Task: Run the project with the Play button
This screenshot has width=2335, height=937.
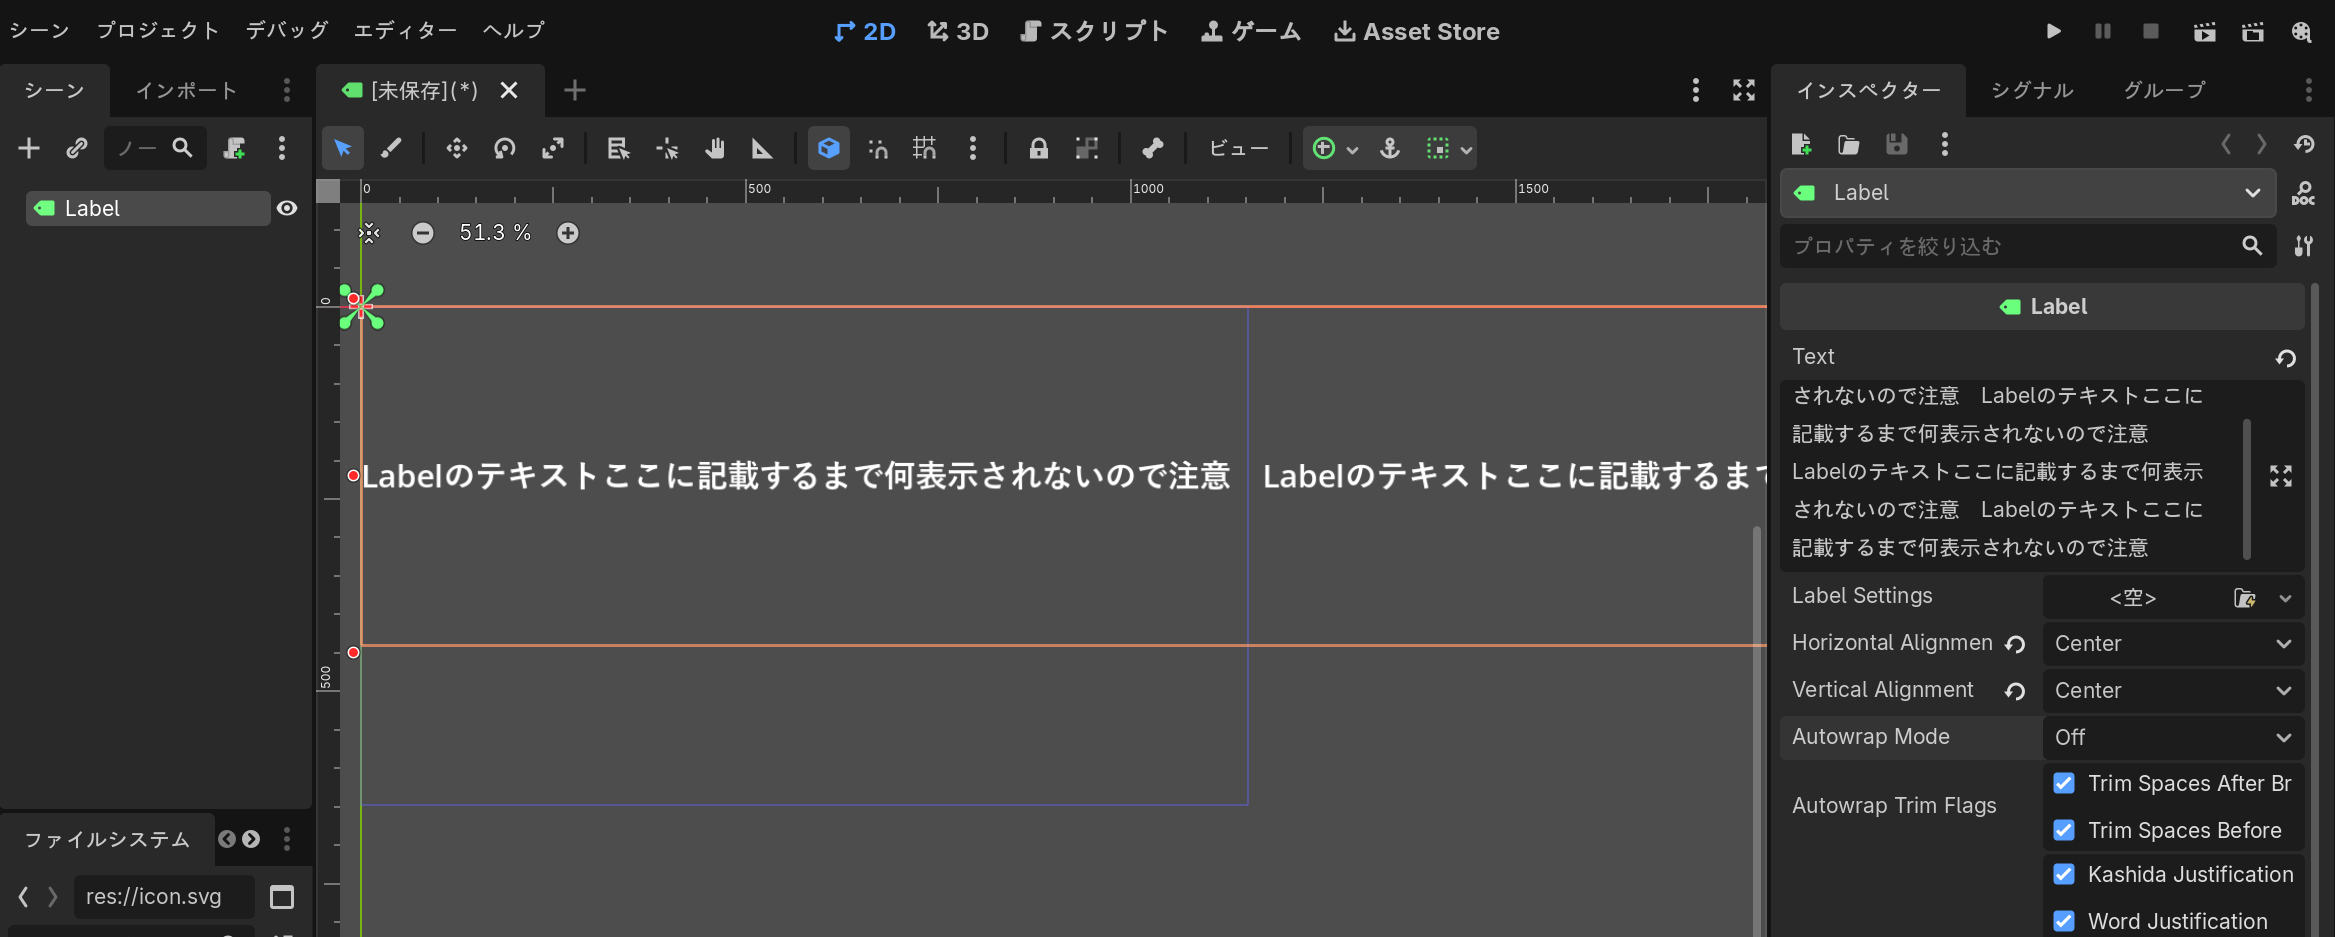Action: 2054,31
